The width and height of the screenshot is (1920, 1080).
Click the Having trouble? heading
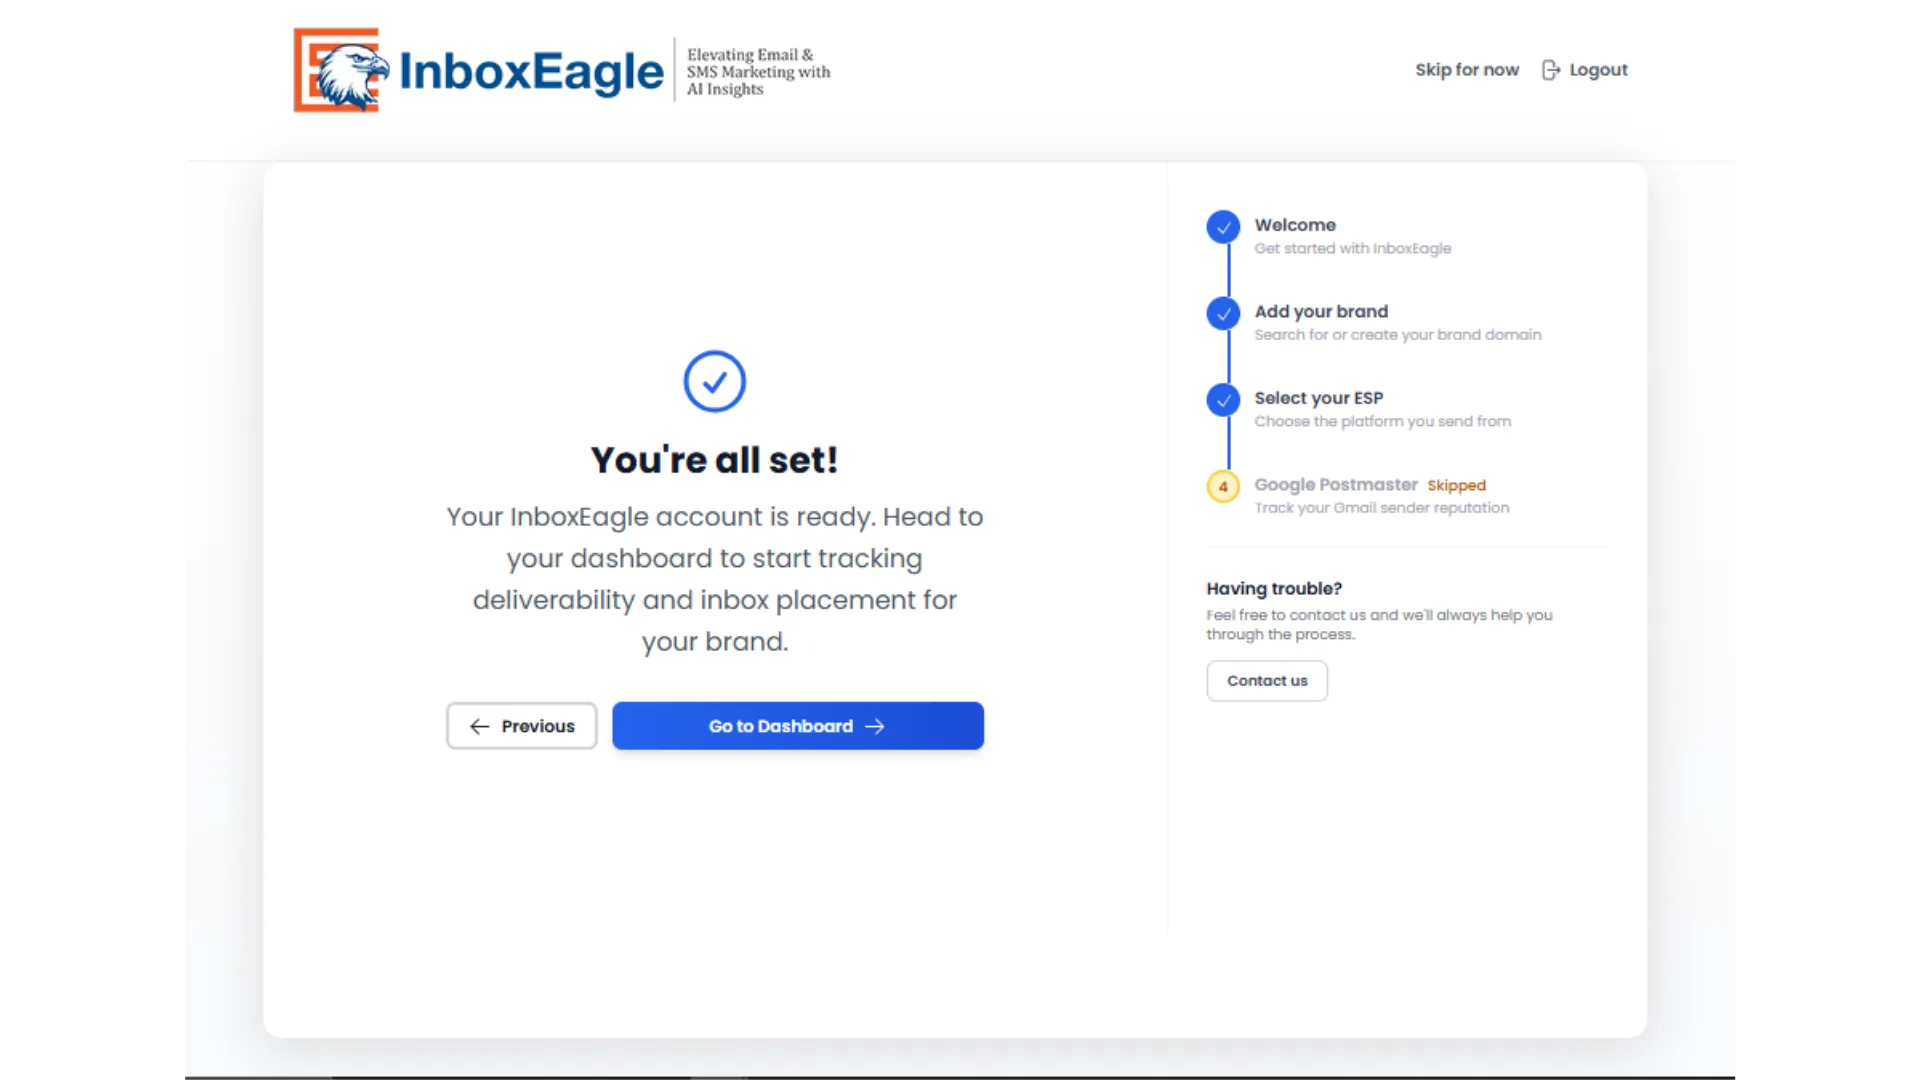click(x=1274, y=589)
